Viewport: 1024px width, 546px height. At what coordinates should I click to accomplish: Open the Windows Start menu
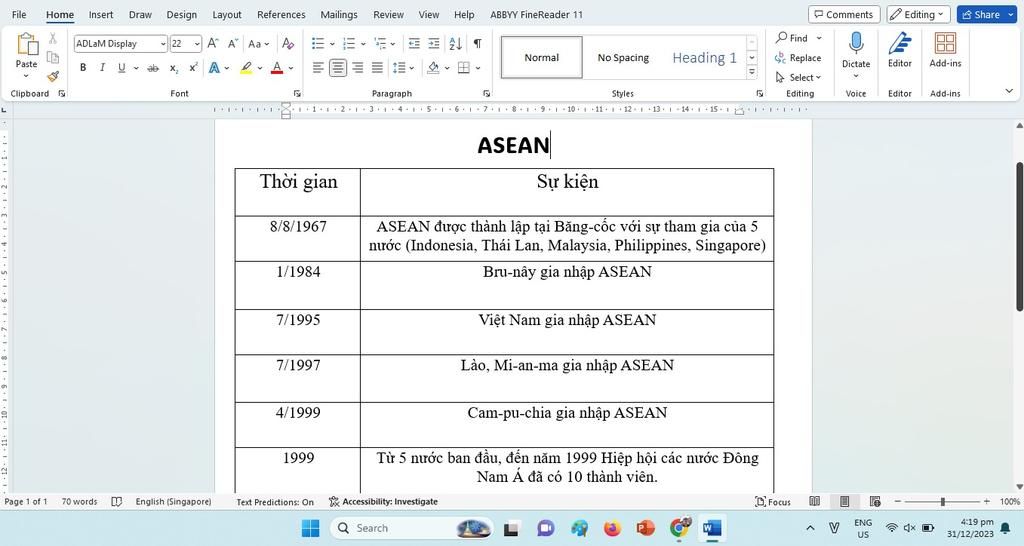(x=311, y=528)
